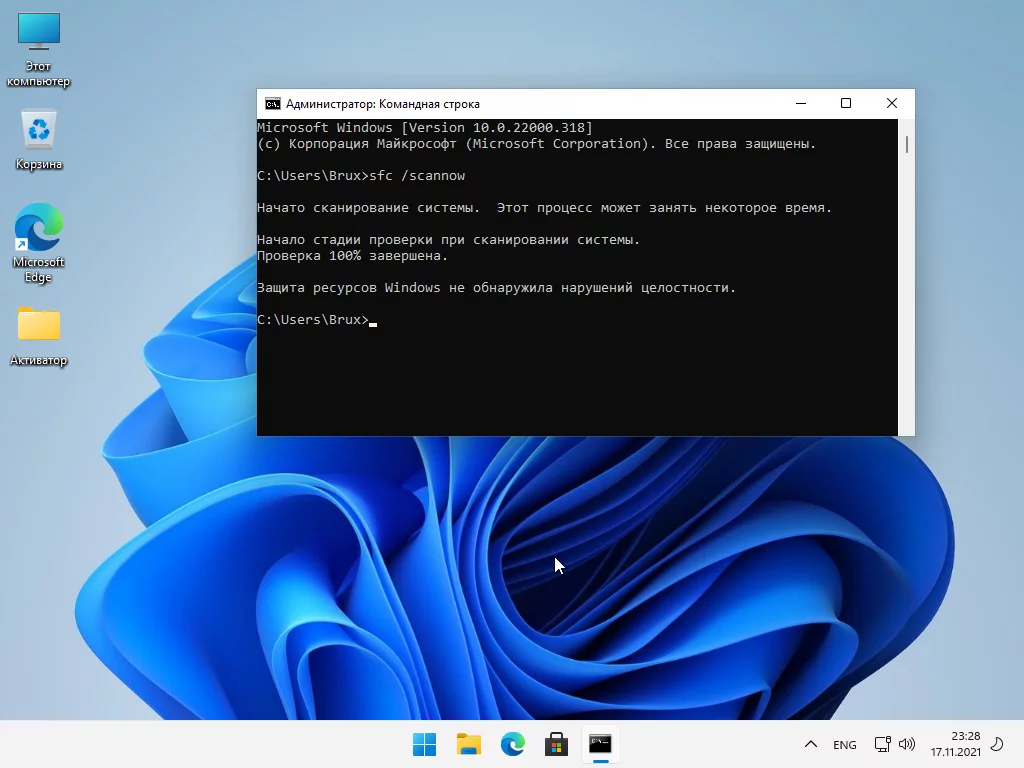Click the volume speaker icon in tray
This screenshot has height=768, width=1024.
click(x=907, y=745)
